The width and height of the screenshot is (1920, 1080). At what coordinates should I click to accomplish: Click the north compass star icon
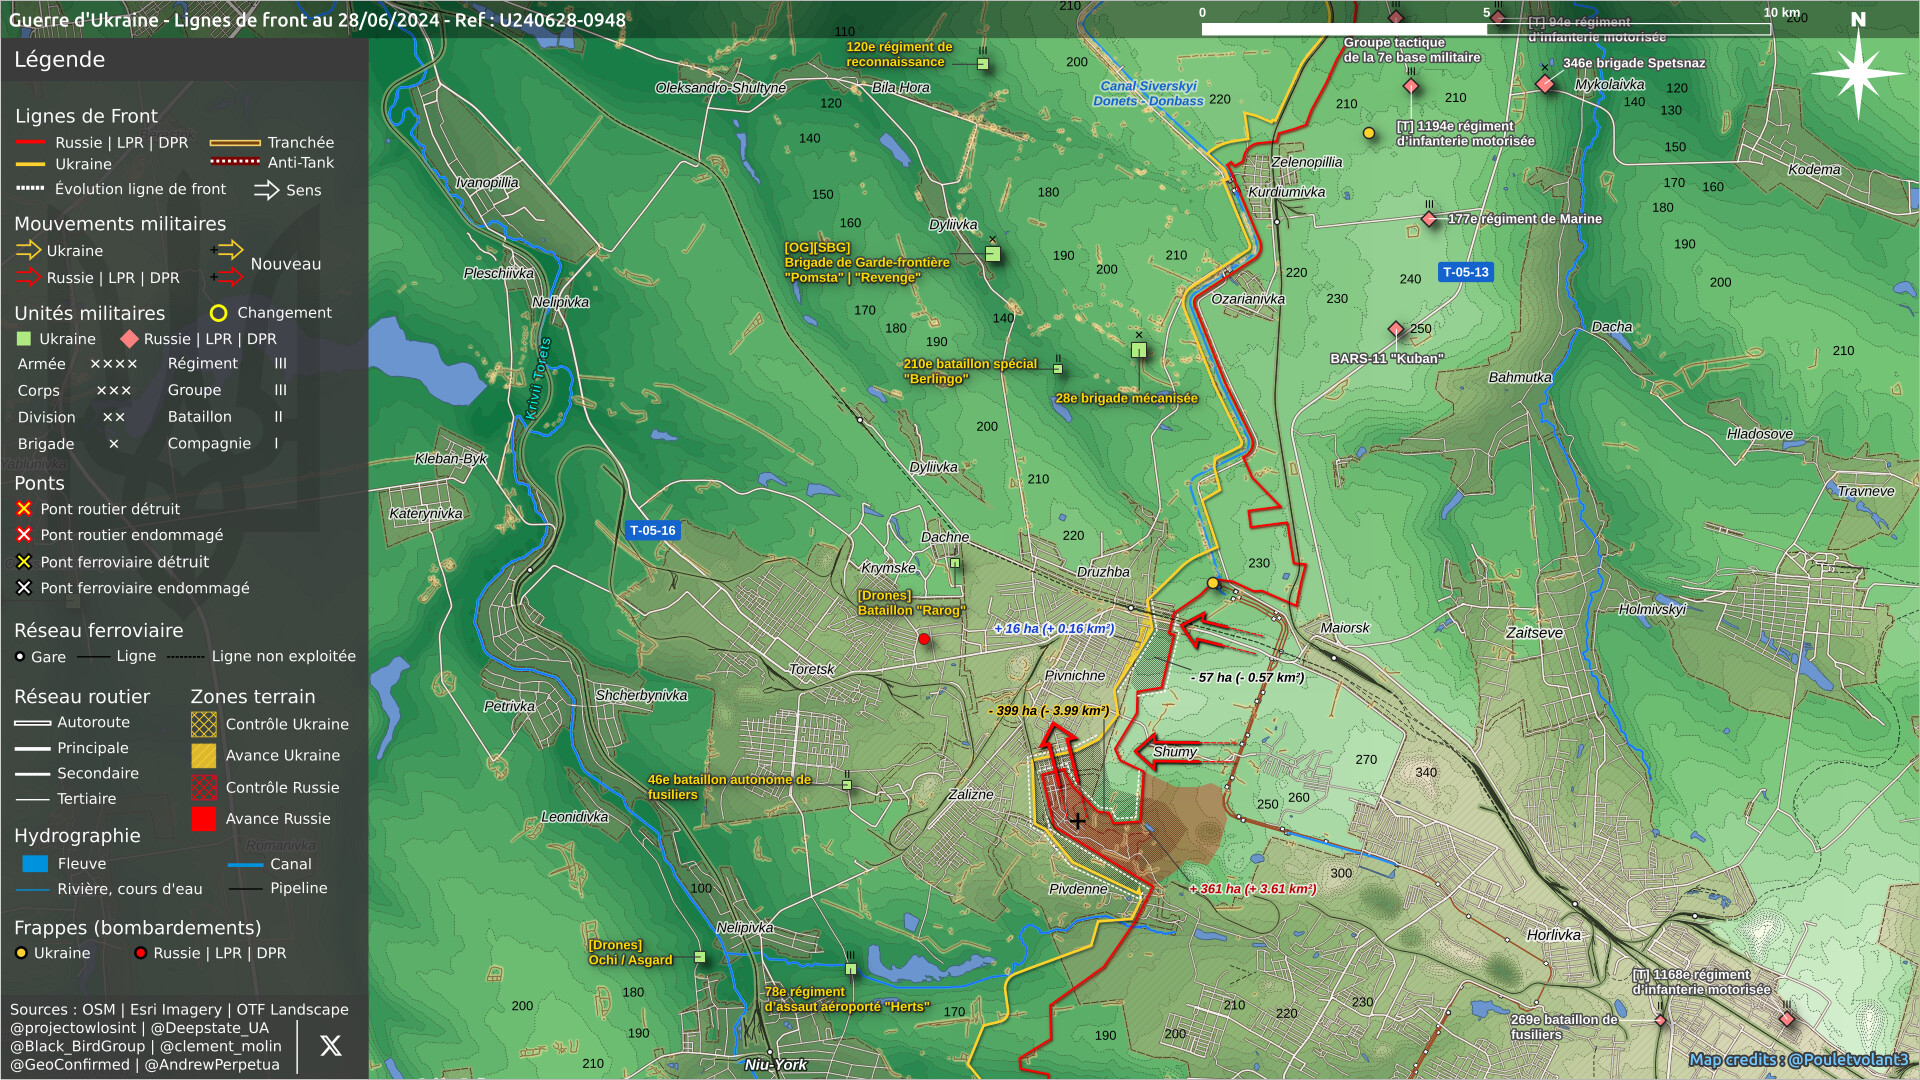[1857, 72]
